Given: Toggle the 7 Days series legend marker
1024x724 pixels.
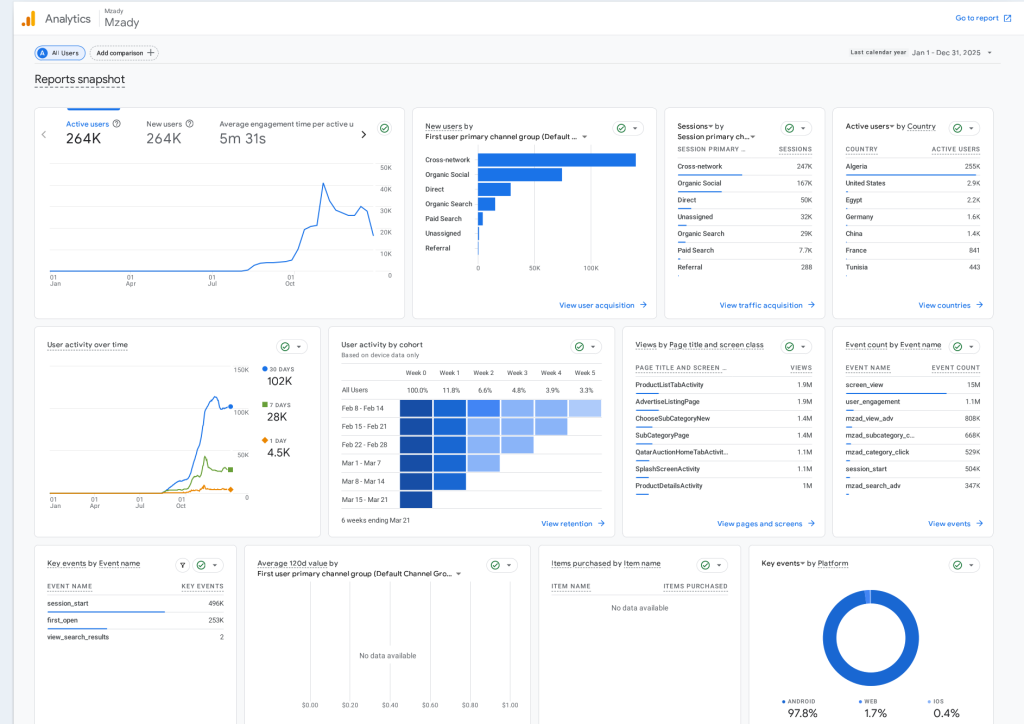Looking at the screenshot, I should [264, 404].
